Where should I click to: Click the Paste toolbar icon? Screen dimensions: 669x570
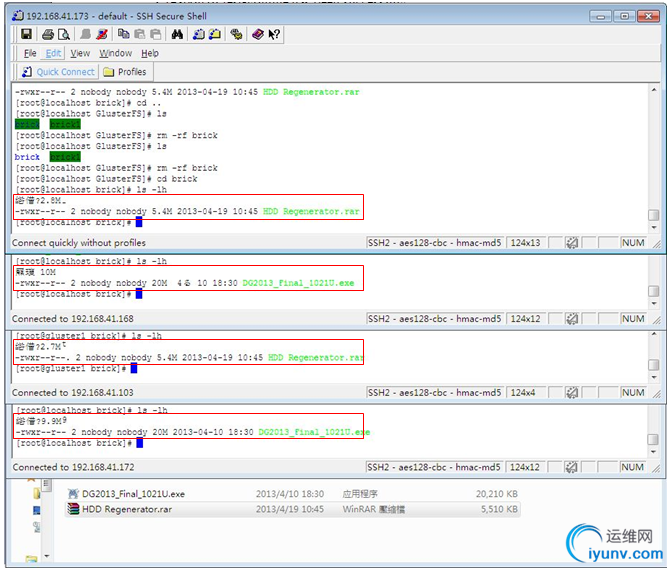[140, 34]
